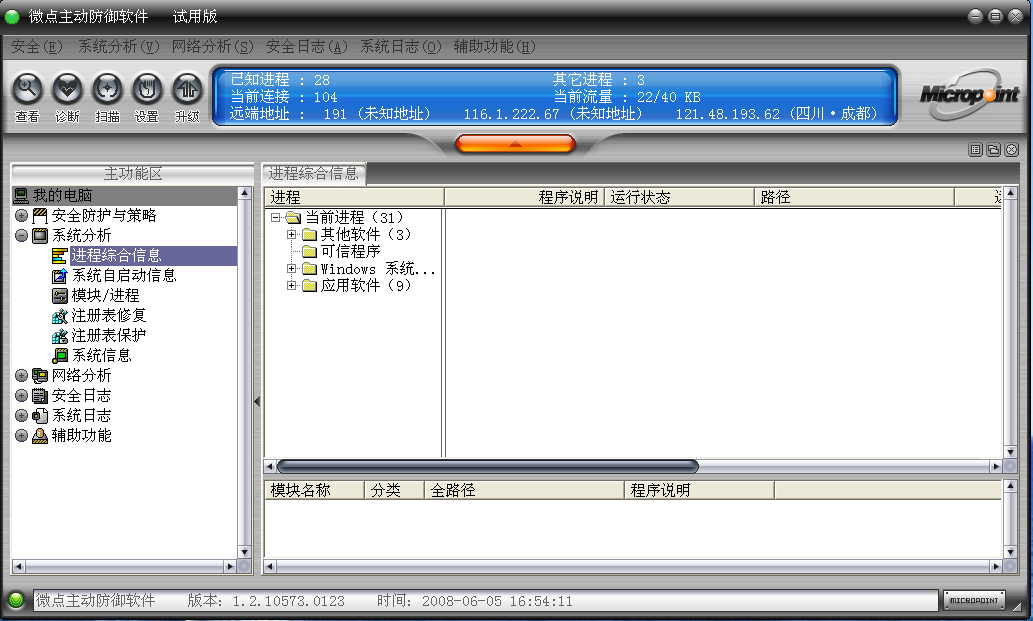Screen dimensions: 1033x621
Task: Open the 系统分析(V) menu
Action: pos(119,47)
